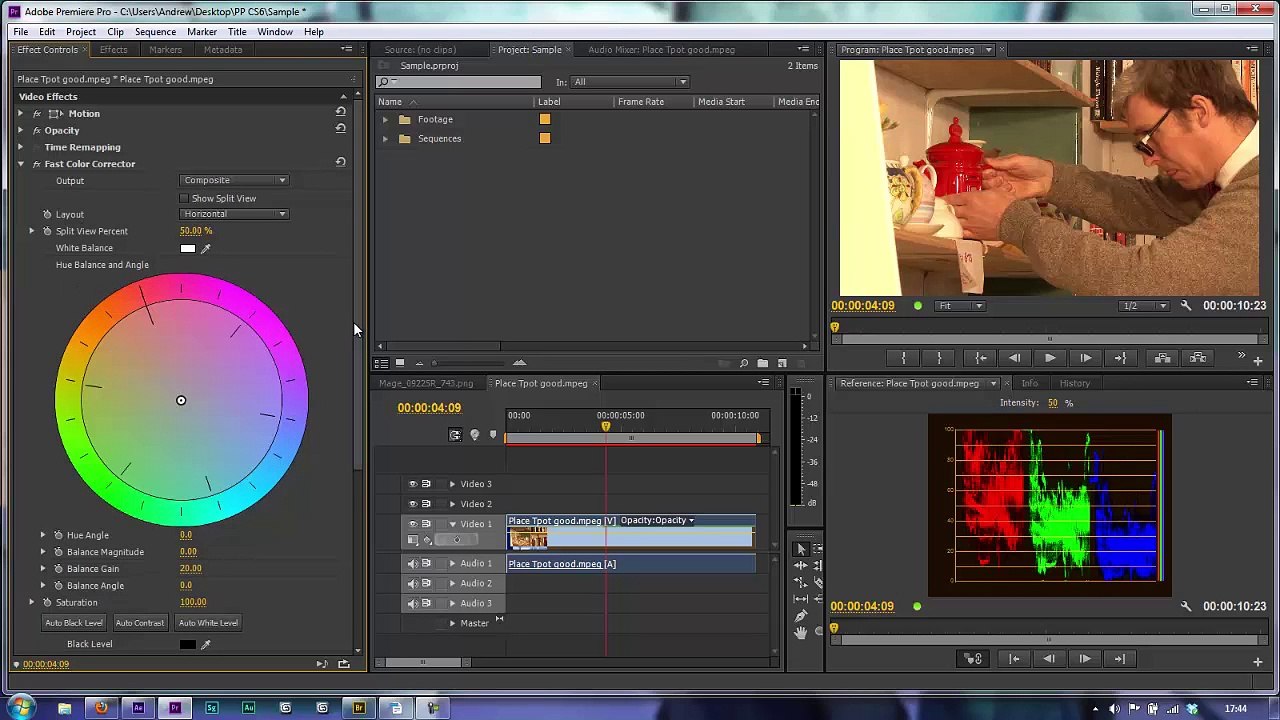Screen dimensions: 1280x720
Task: Switch to the Audio Mixer tab
Action: [x=661, y=50]
